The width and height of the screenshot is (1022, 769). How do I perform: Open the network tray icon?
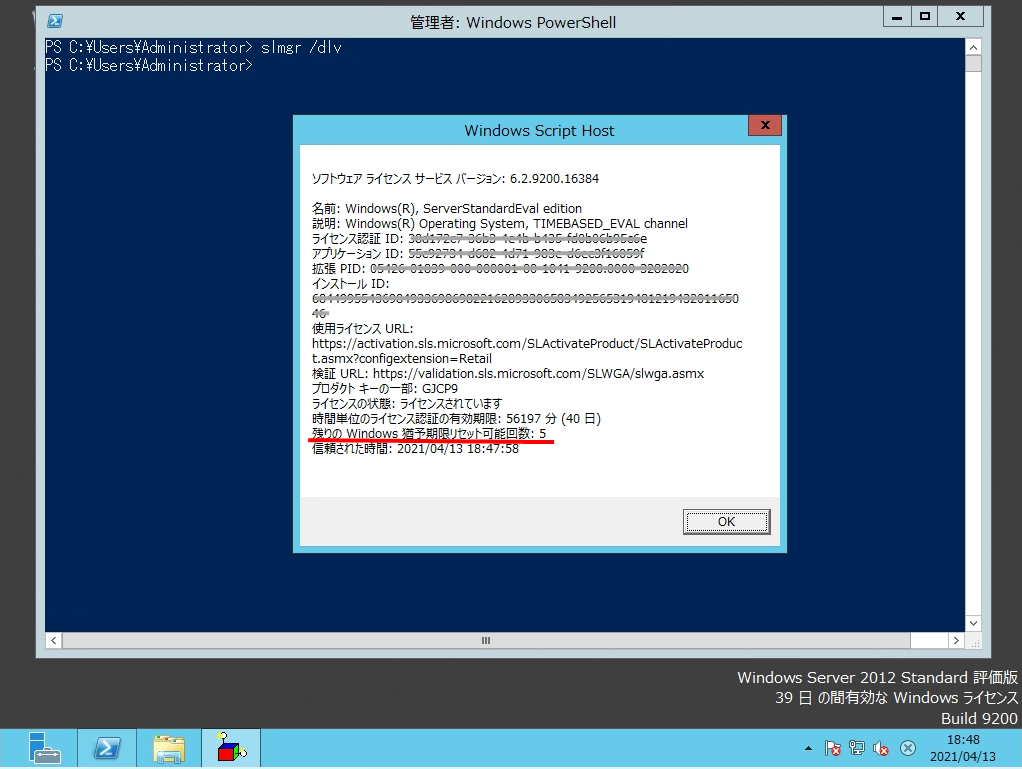click(856, 748)
